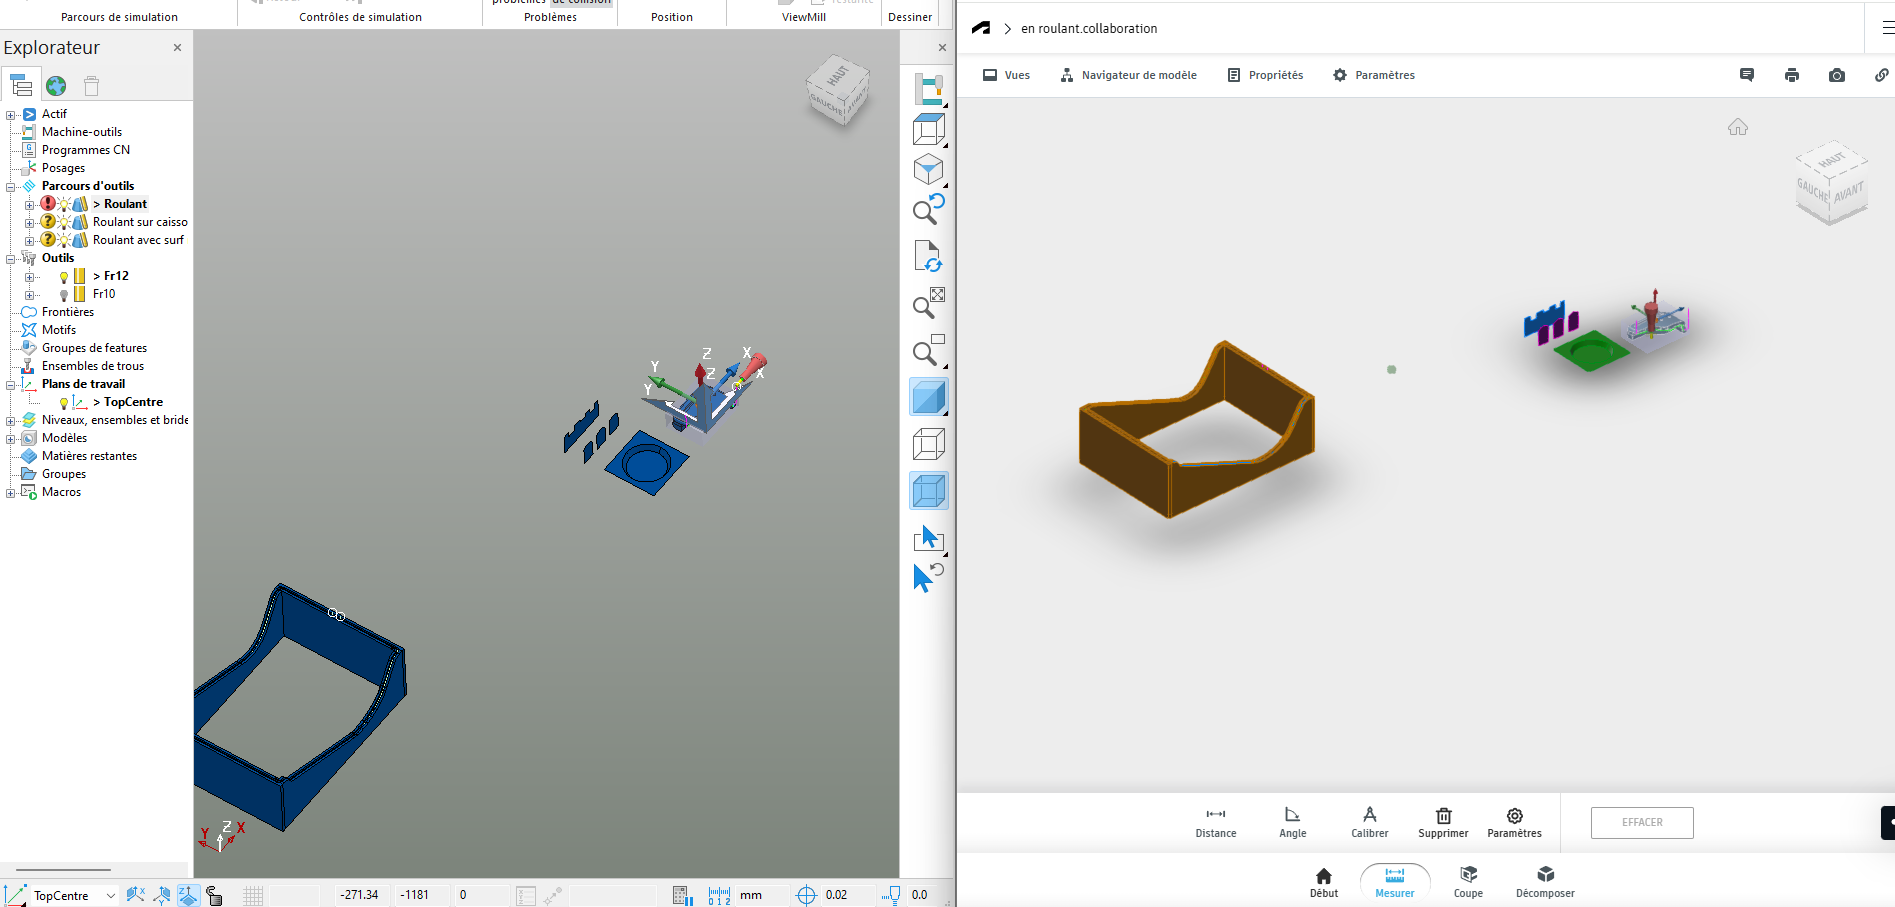Collapse the Parcours d'outils tree node
Screen dimensions: 1895x907
(x=11, y=187)
